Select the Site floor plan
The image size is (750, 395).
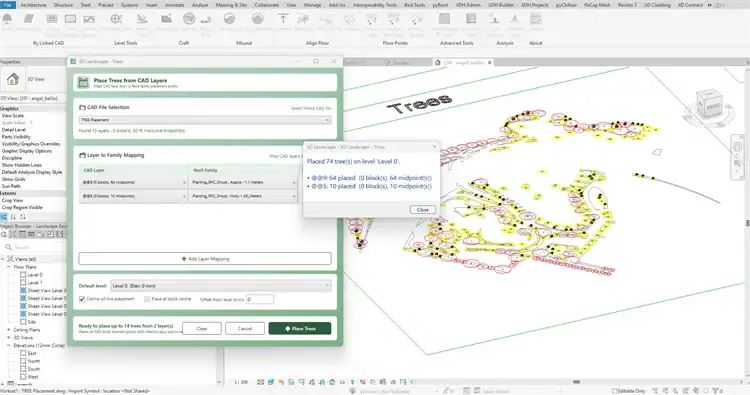[x=32, y=322]
